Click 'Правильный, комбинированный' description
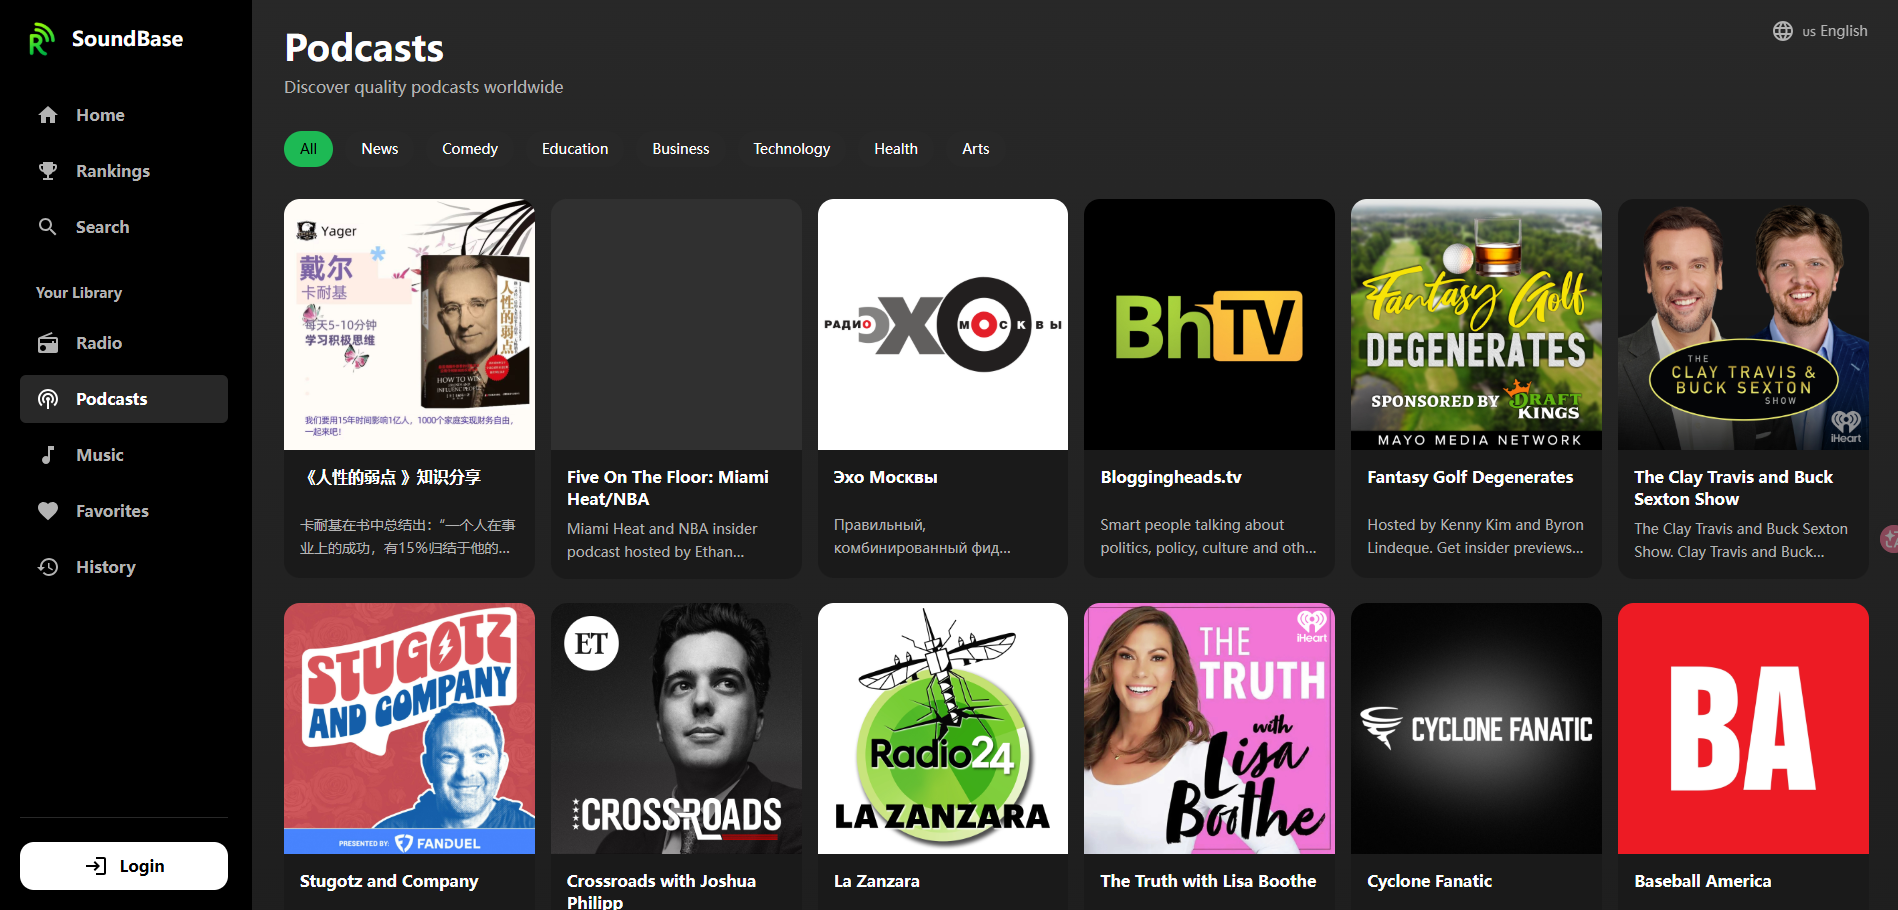This screenshot has height=910, width=1898. (x=922, y=536)
